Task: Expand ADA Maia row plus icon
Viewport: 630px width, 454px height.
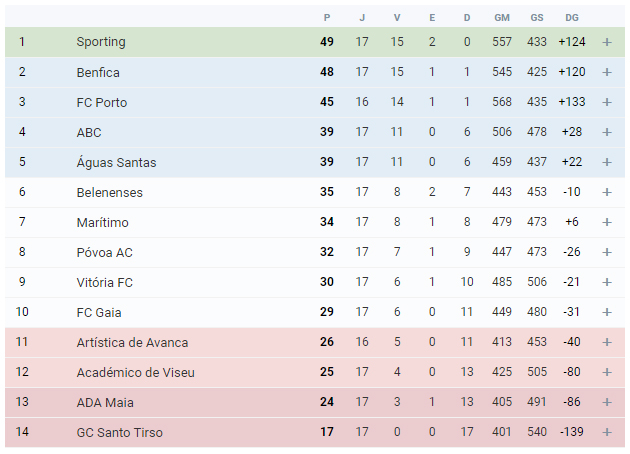Action: pos(607,402)
